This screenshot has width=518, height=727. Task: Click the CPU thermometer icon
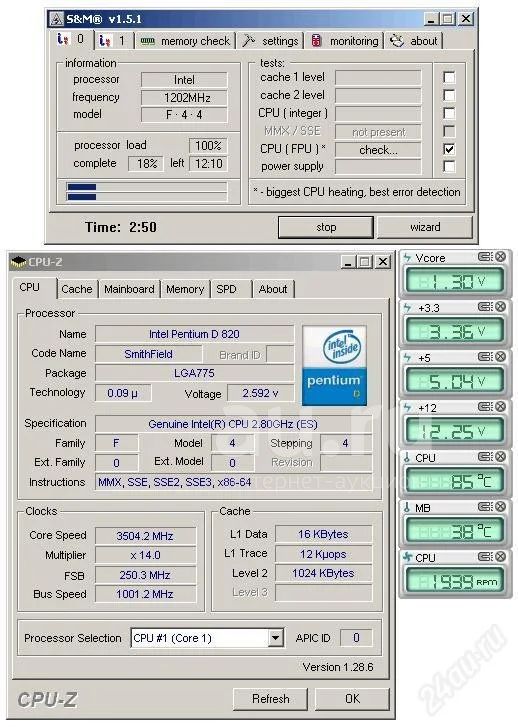click(407, 458)
